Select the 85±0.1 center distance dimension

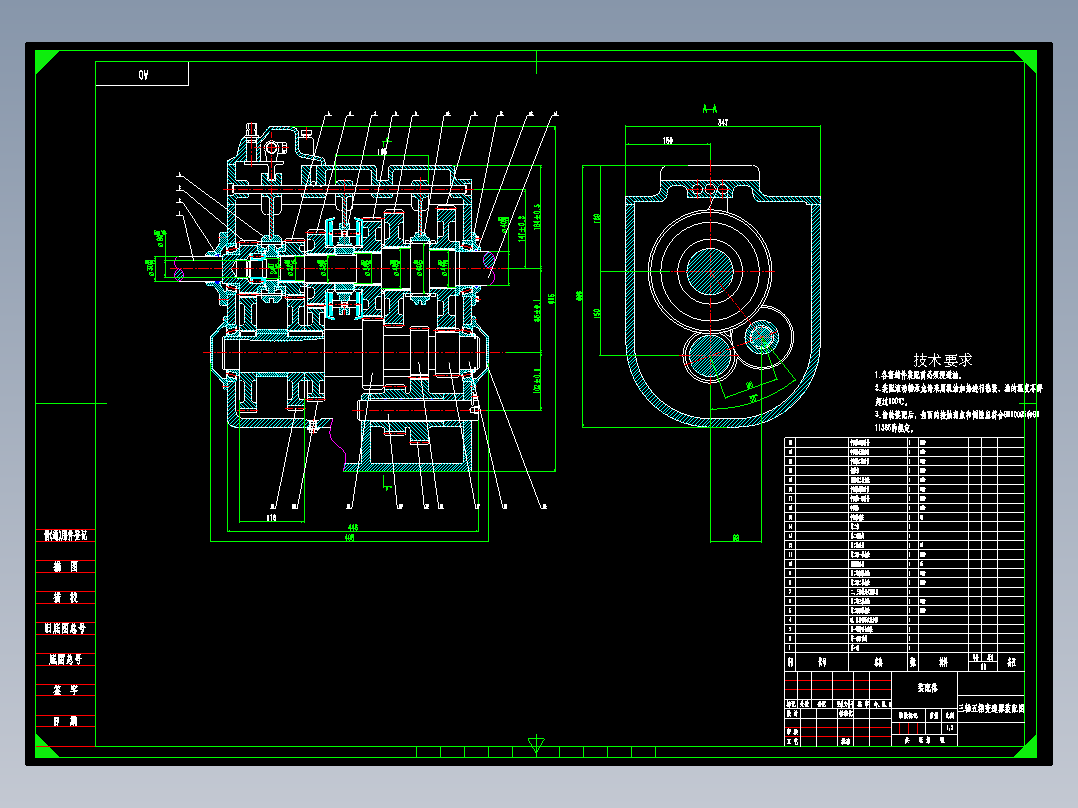coord(537,311)
